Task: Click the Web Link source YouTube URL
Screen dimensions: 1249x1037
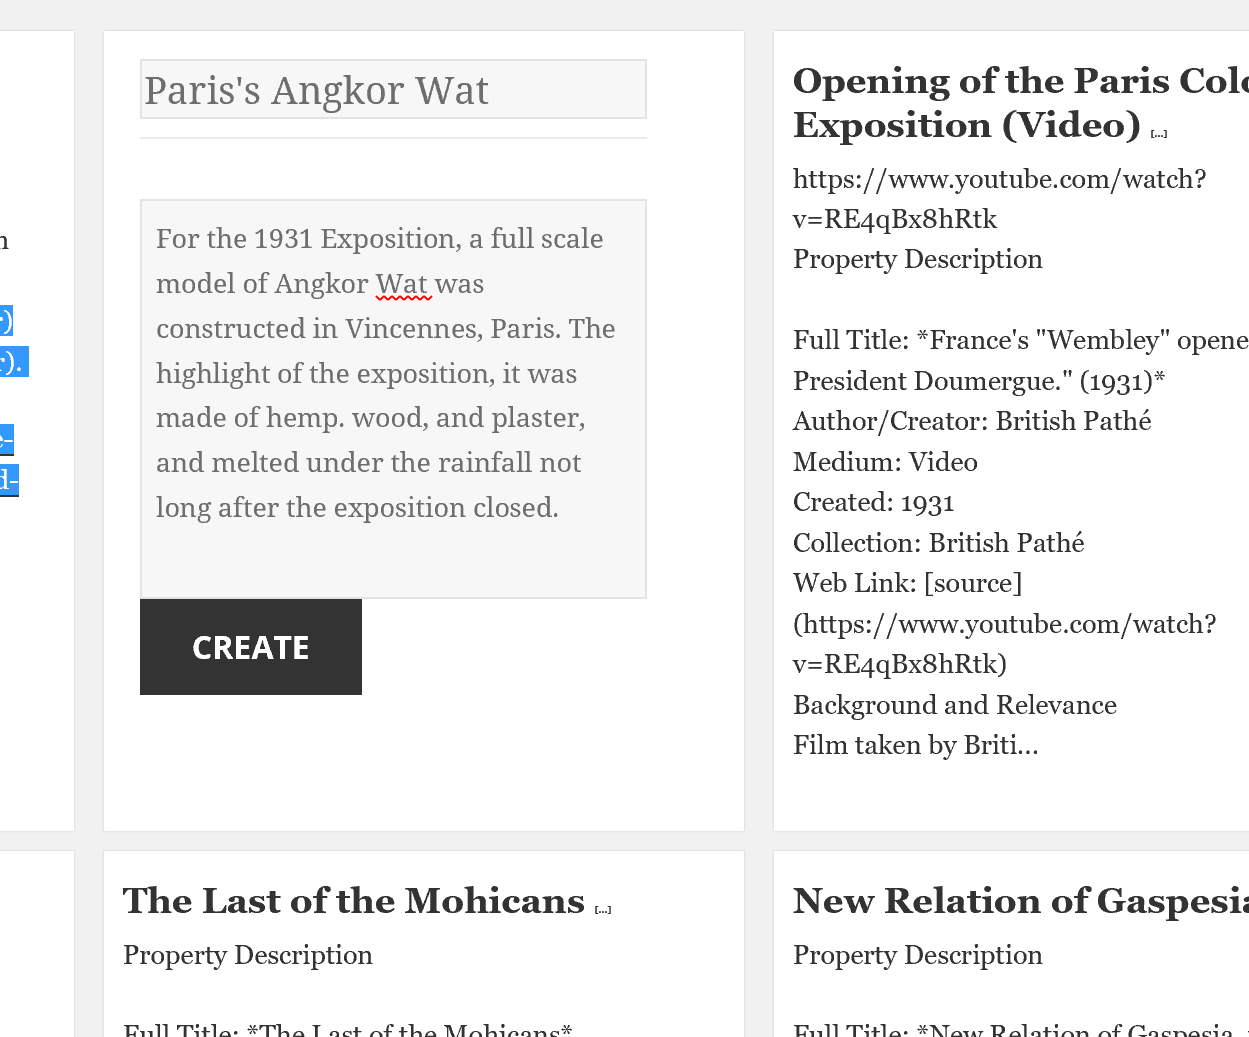Action: [x=1004, y=644]
